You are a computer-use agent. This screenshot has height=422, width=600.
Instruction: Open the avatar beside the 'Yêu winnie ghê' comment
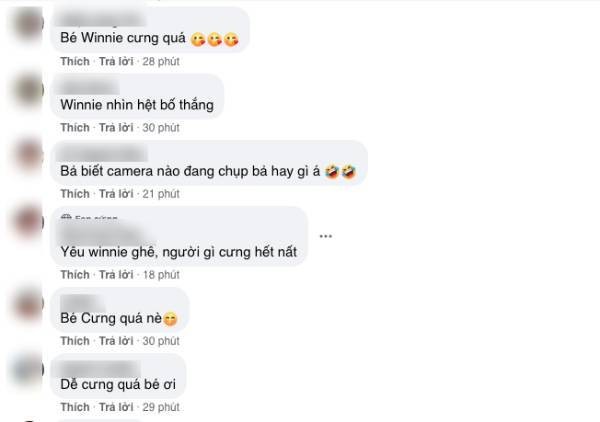pos(28,222)
